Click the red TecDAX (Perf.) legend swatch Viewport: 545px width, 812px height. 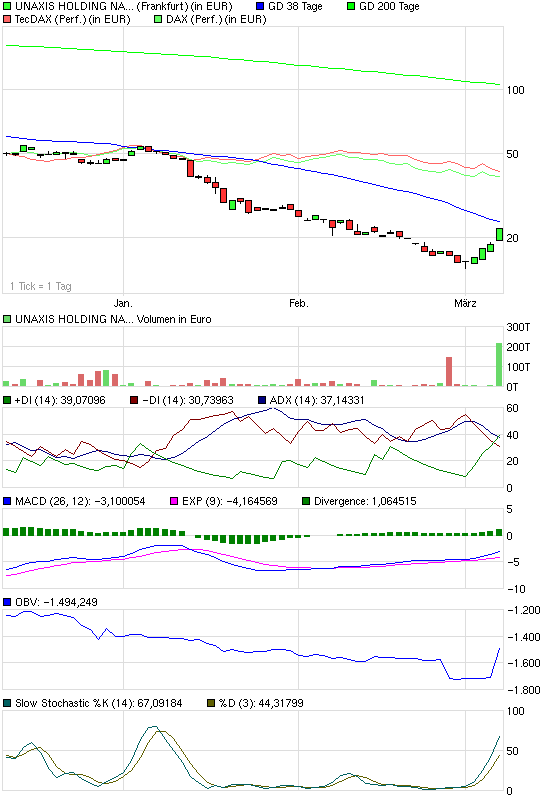[7, 20]
